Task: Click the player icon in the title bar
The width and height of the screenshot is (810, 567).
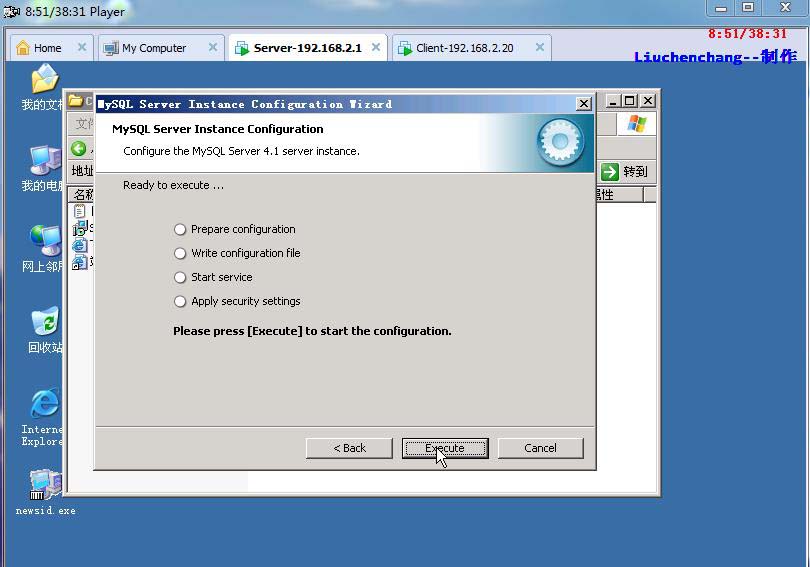Action: coord(11,11)
